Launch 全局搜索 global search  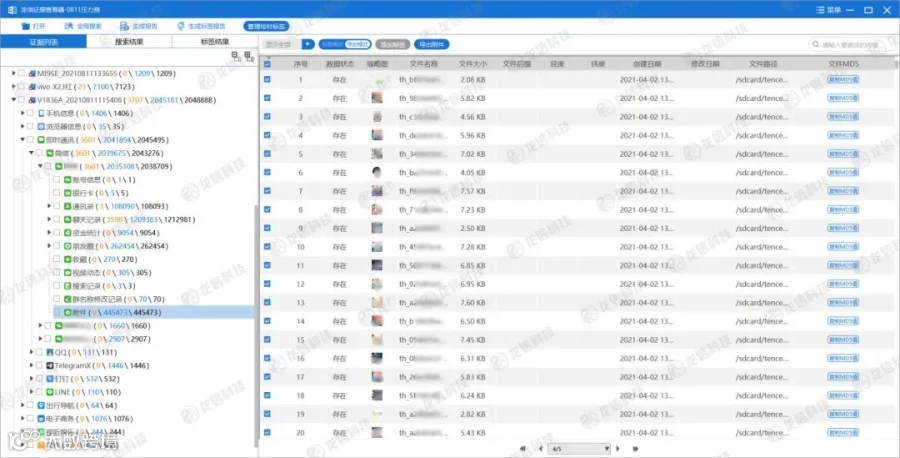[x=69, y=26]
